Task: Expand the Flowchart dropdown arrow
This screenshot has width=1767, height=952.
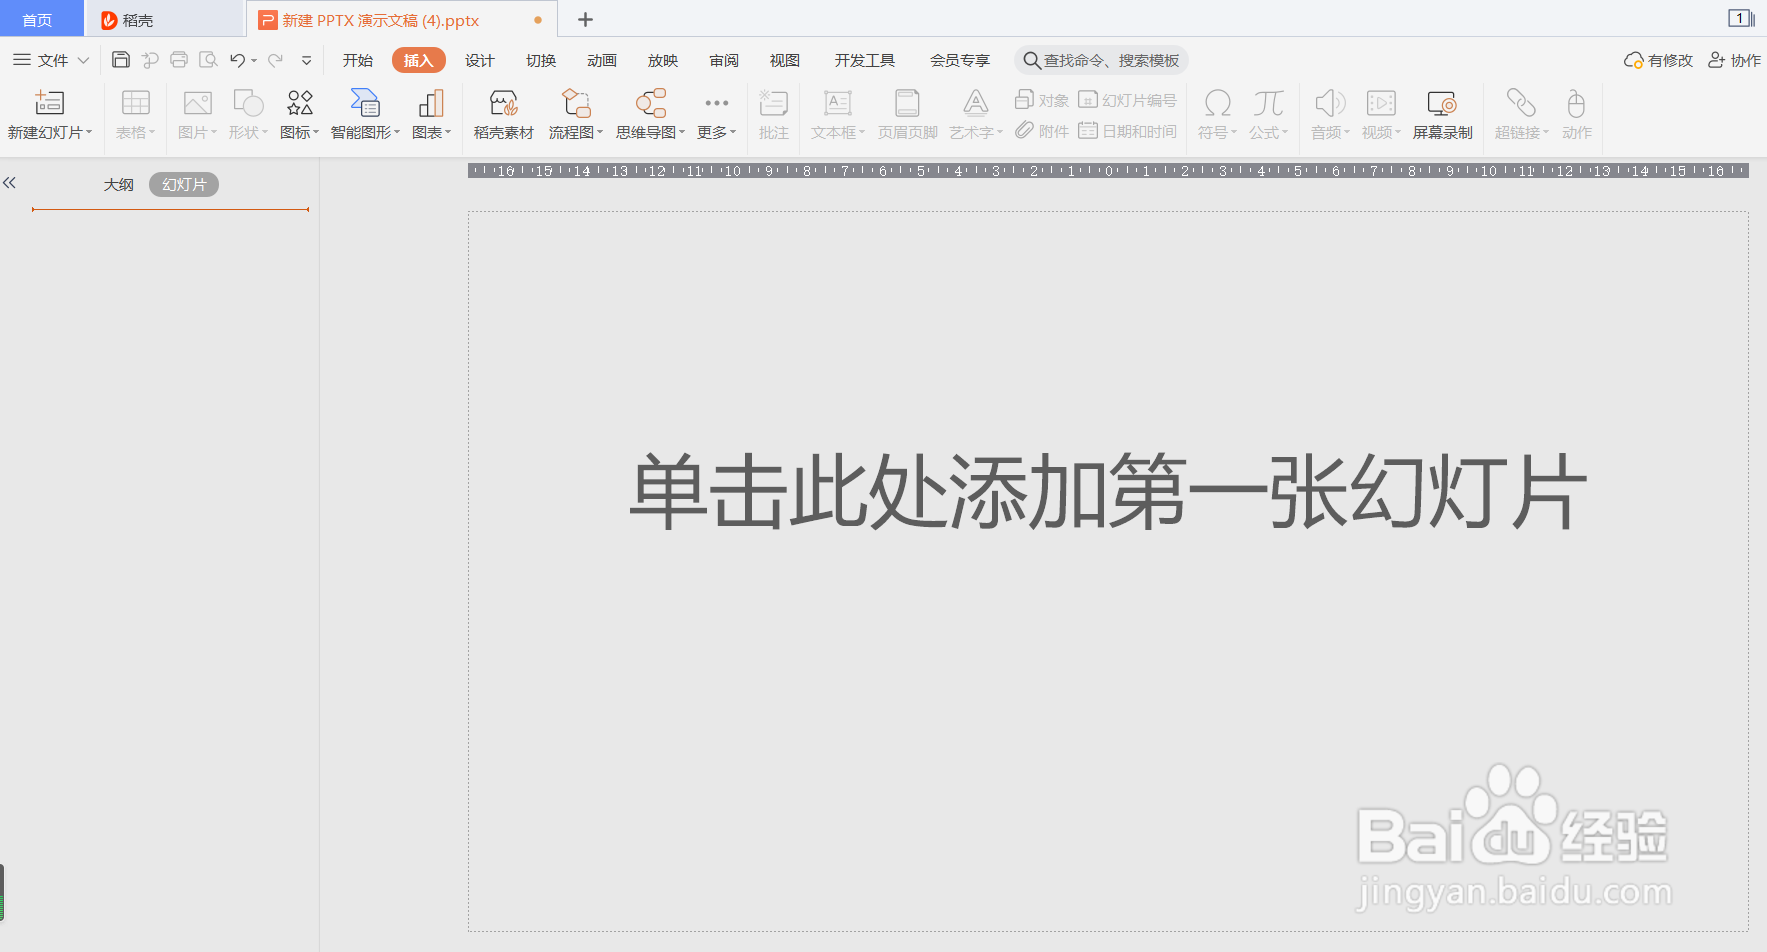Action: (x=600, y=132)
